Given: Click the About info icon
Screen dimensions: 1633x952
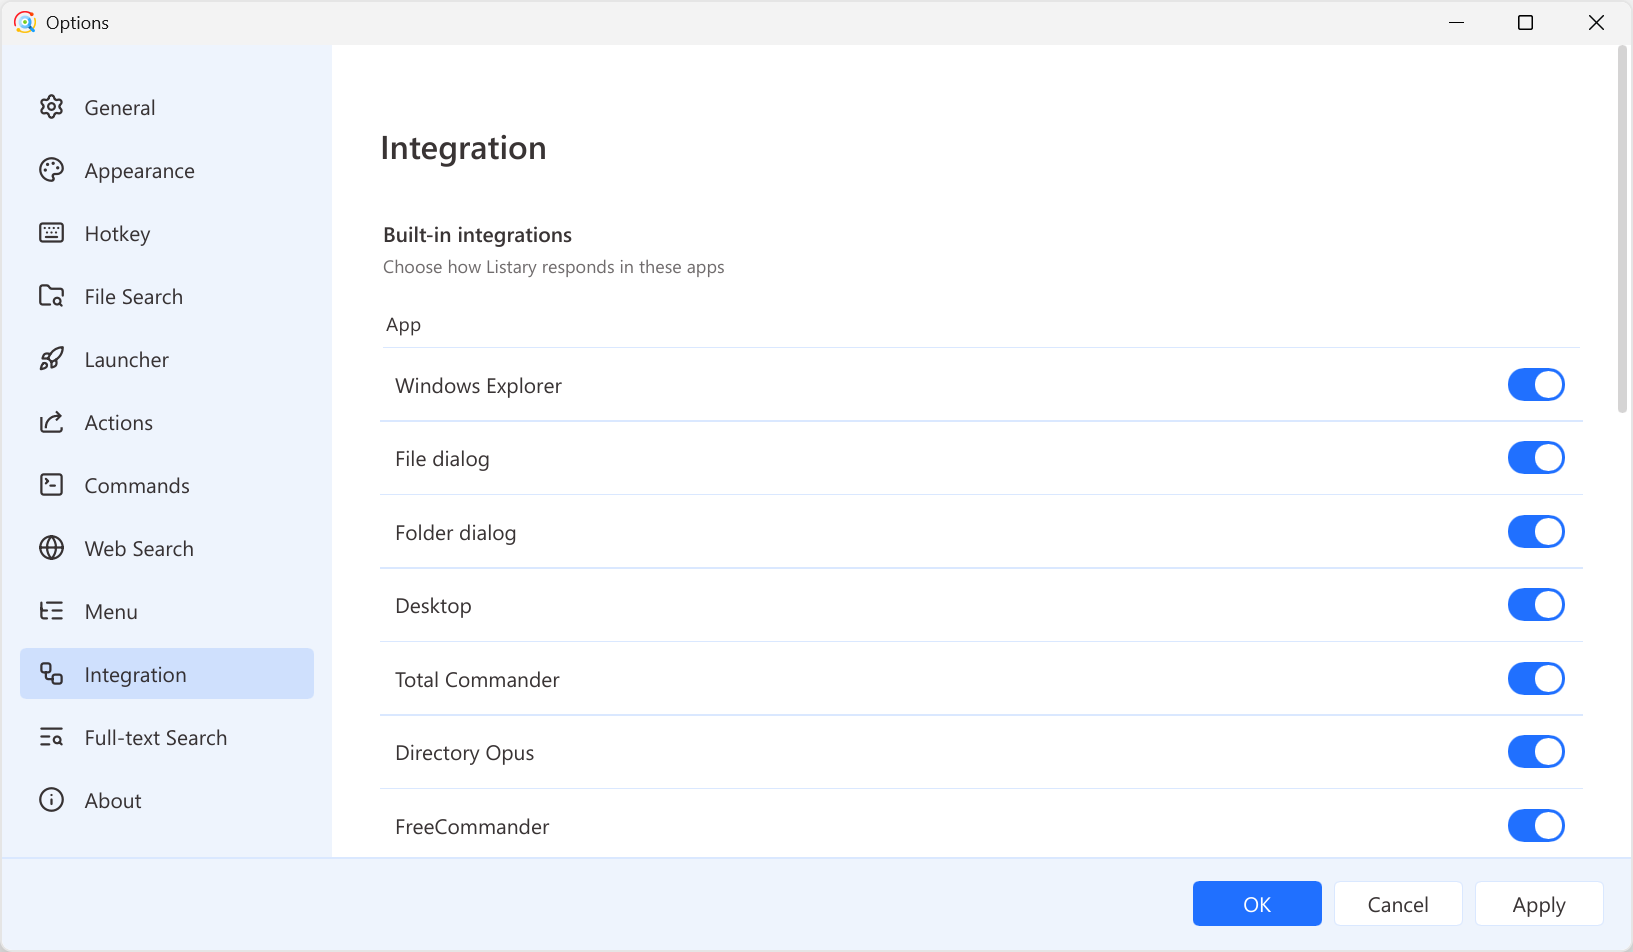Looking at the screenshot, I should (51, 800).
